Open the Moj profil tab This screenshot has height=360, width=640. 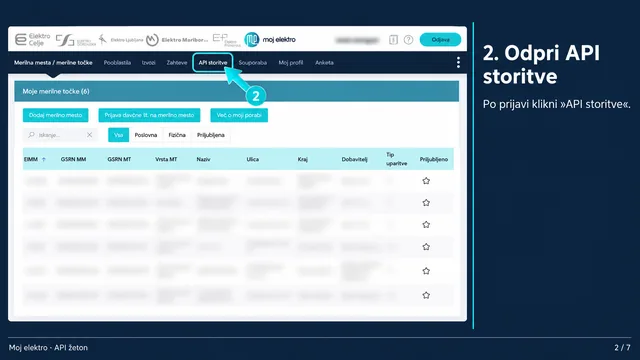point(291,62)
